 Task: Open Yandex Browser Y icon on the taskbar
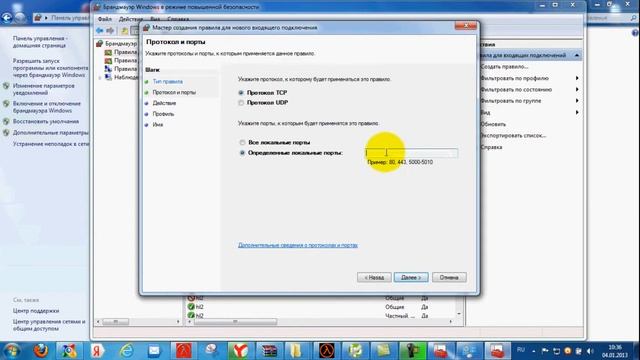(x=240, y=351)
